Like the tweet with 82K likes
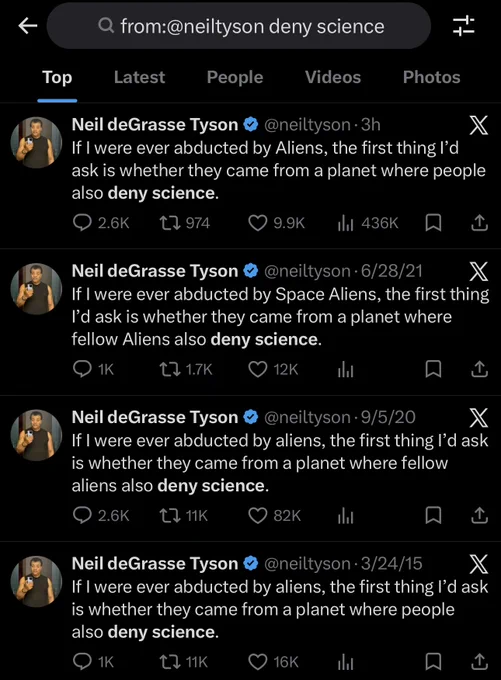The height and width of the screenshot is (680, 501). [x=257, y=516]
